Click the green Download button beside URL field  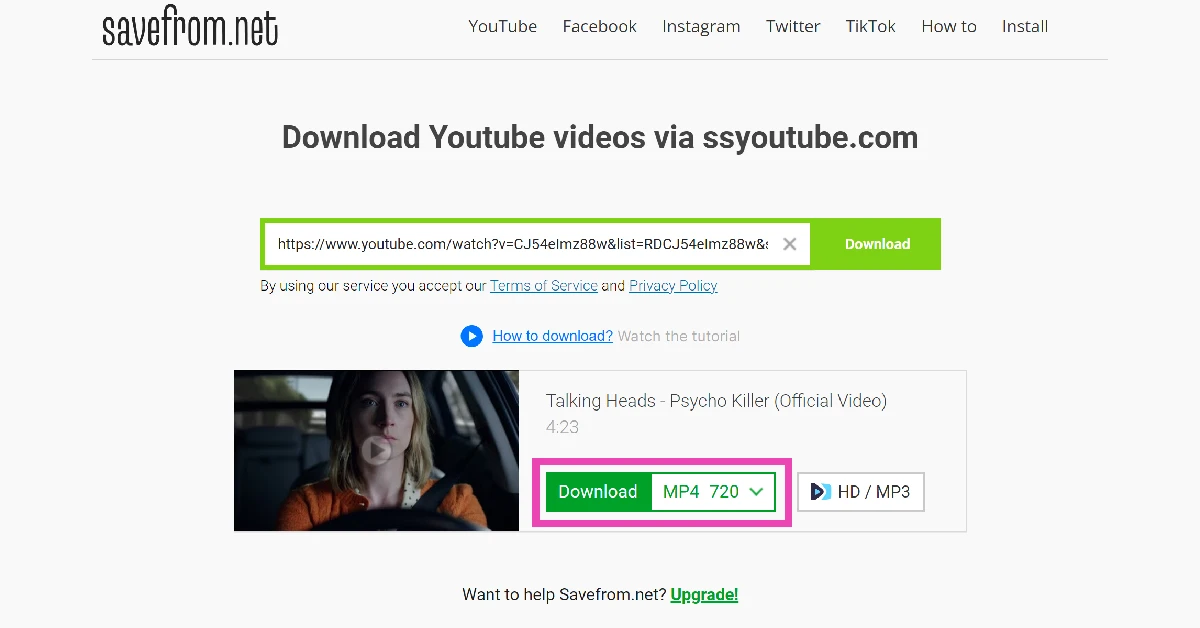(x=877, y=244)
